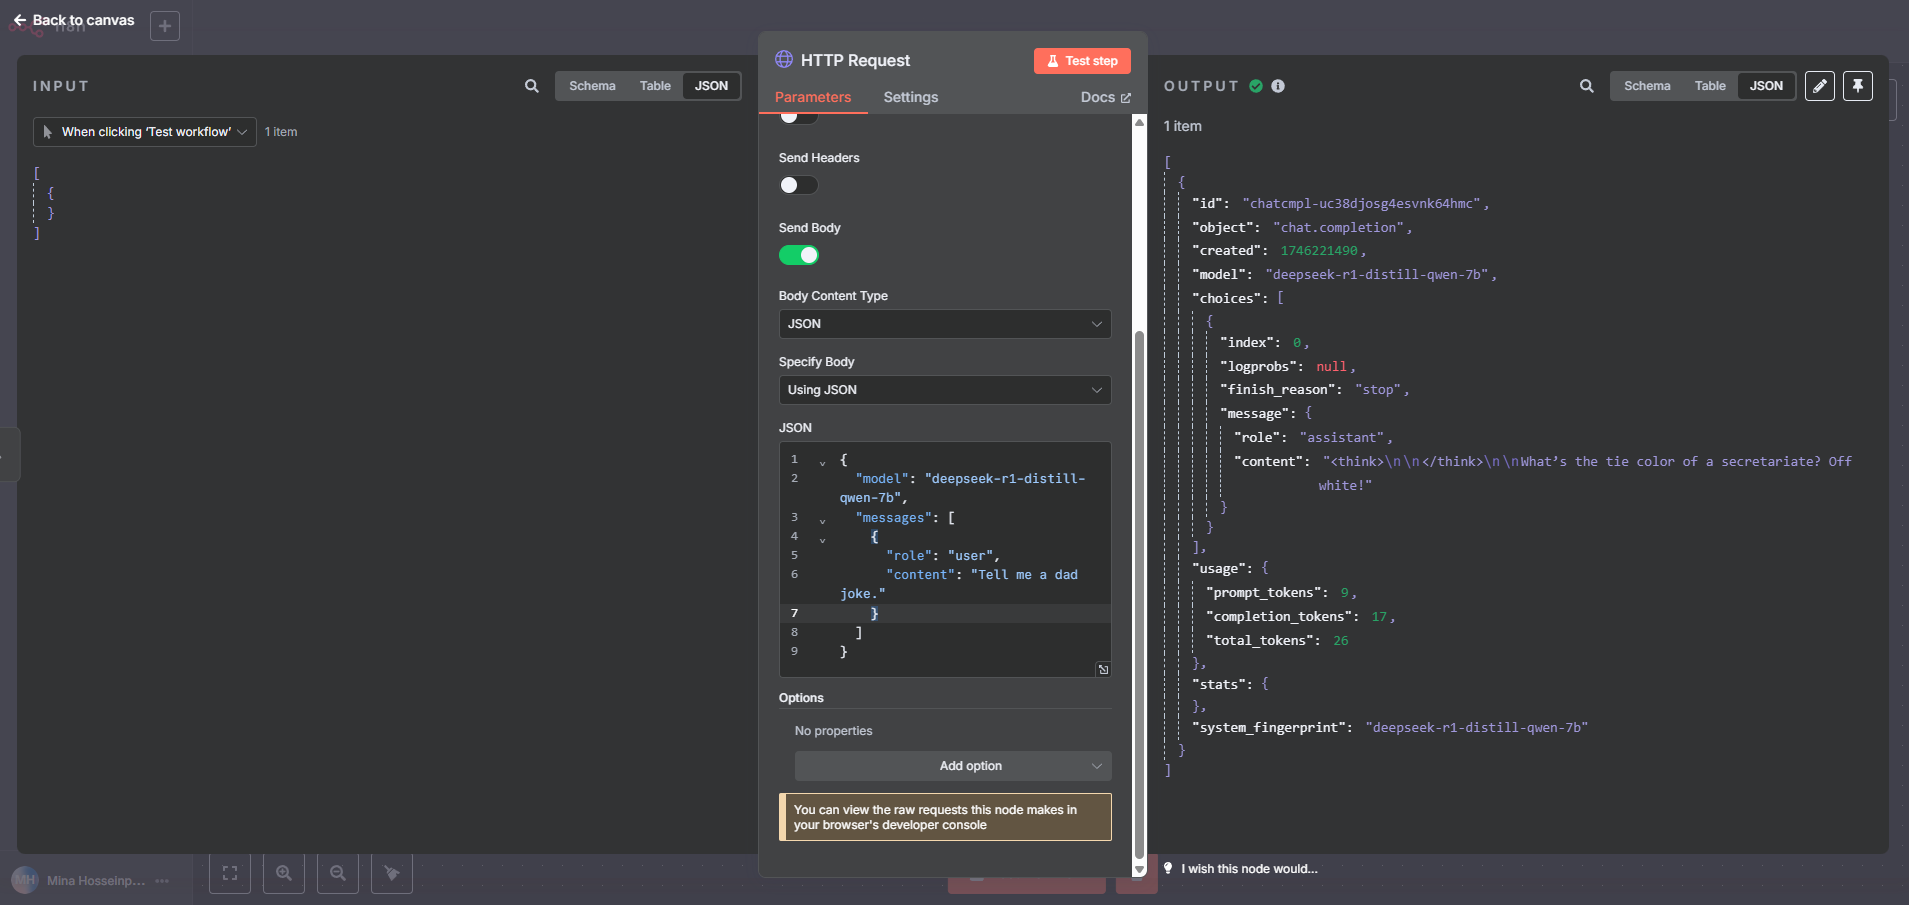Click the zoom in magnifier icon
Image resolution: width=1909 pixels, height=905 pixels.
[x=283, y=872]
